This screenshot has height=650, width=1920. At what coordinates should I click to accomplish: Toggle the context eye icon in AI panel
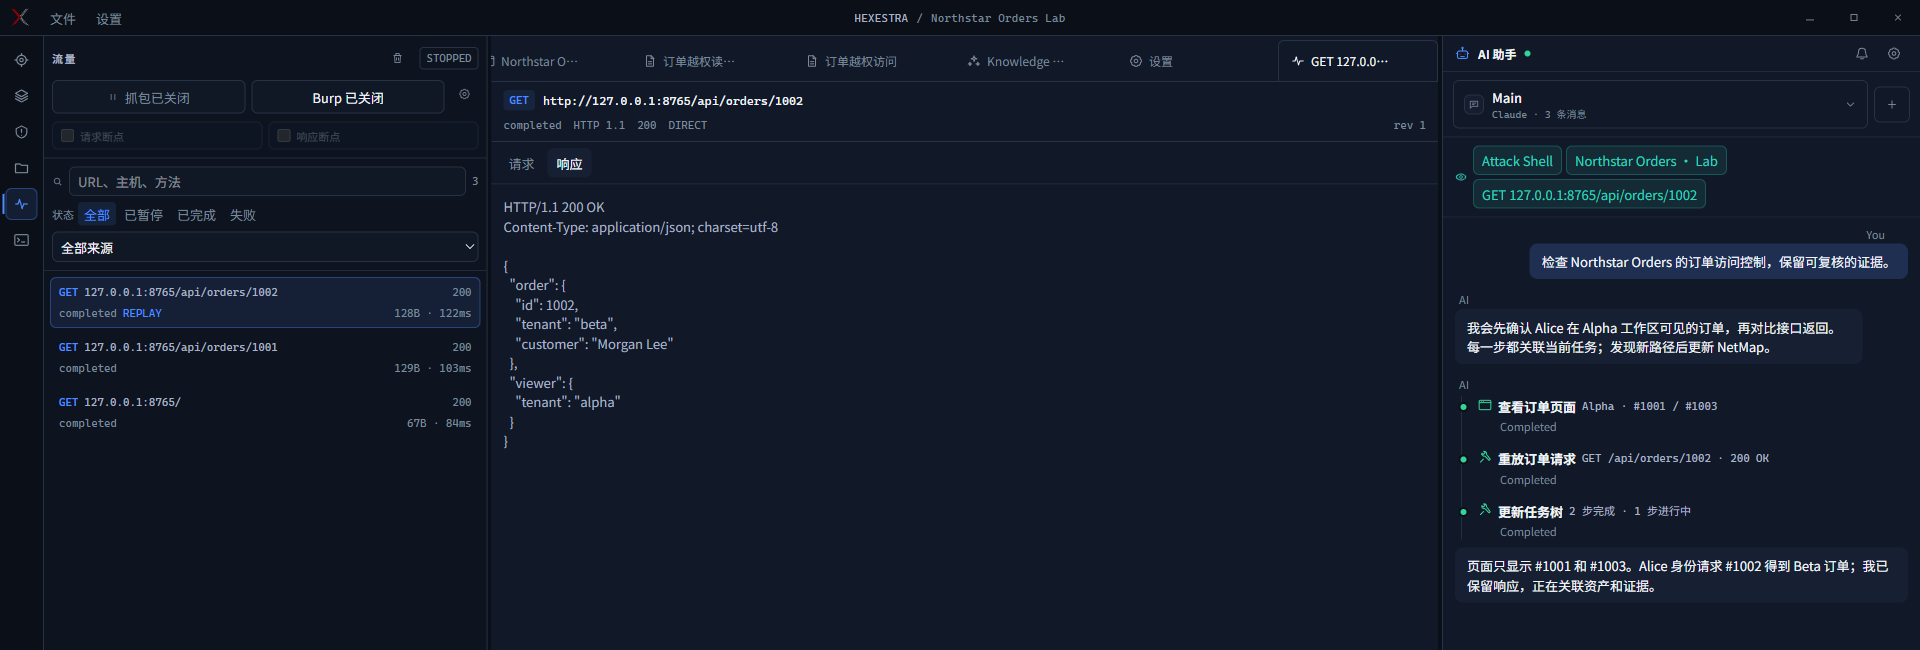tap(1461, 177)
